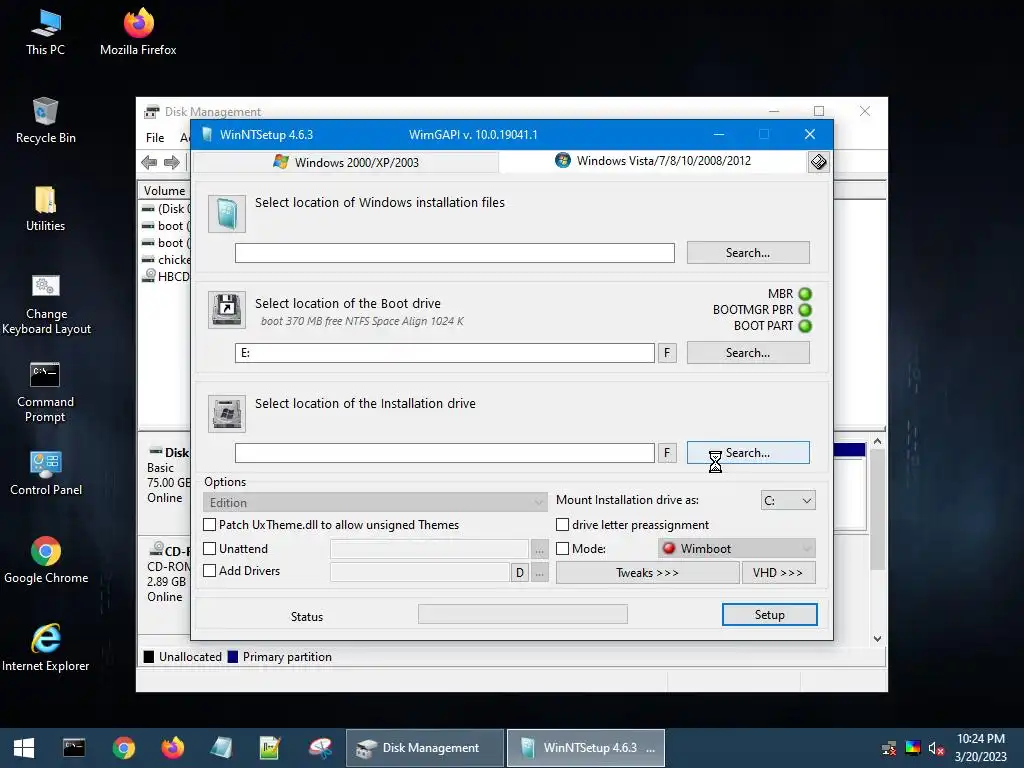Click the network icon in system tray
This screenshot has height=768, width=1024.
pyautogui.click(x=889, y=748)
